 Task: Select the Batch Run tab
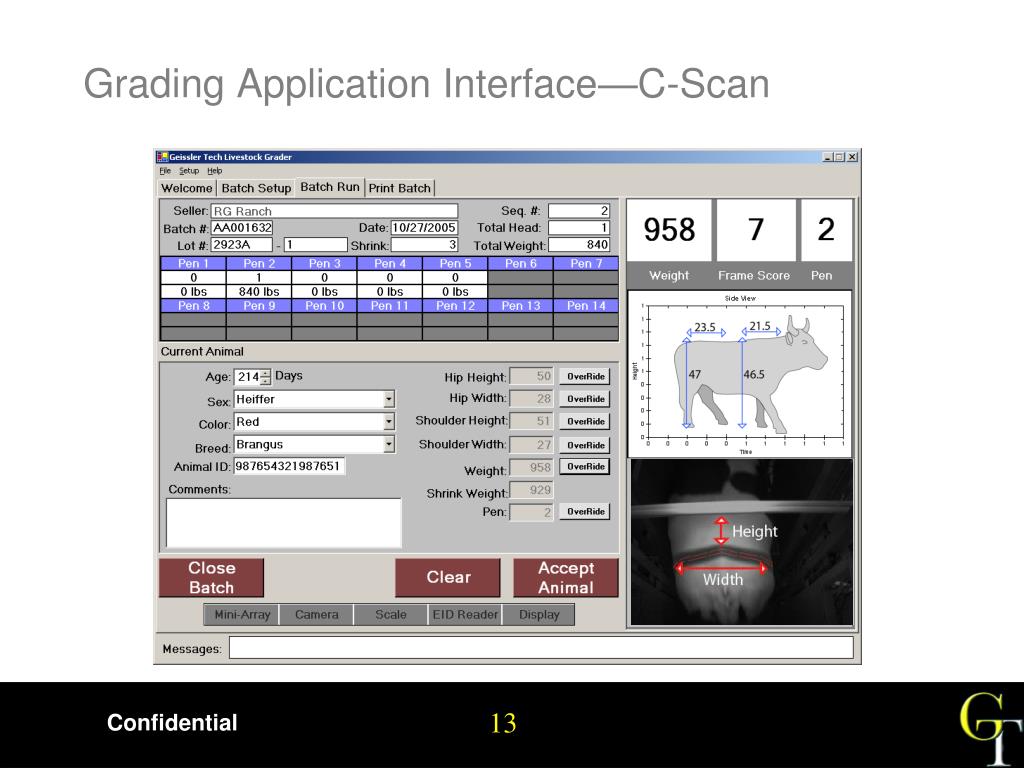pos(330,187)
